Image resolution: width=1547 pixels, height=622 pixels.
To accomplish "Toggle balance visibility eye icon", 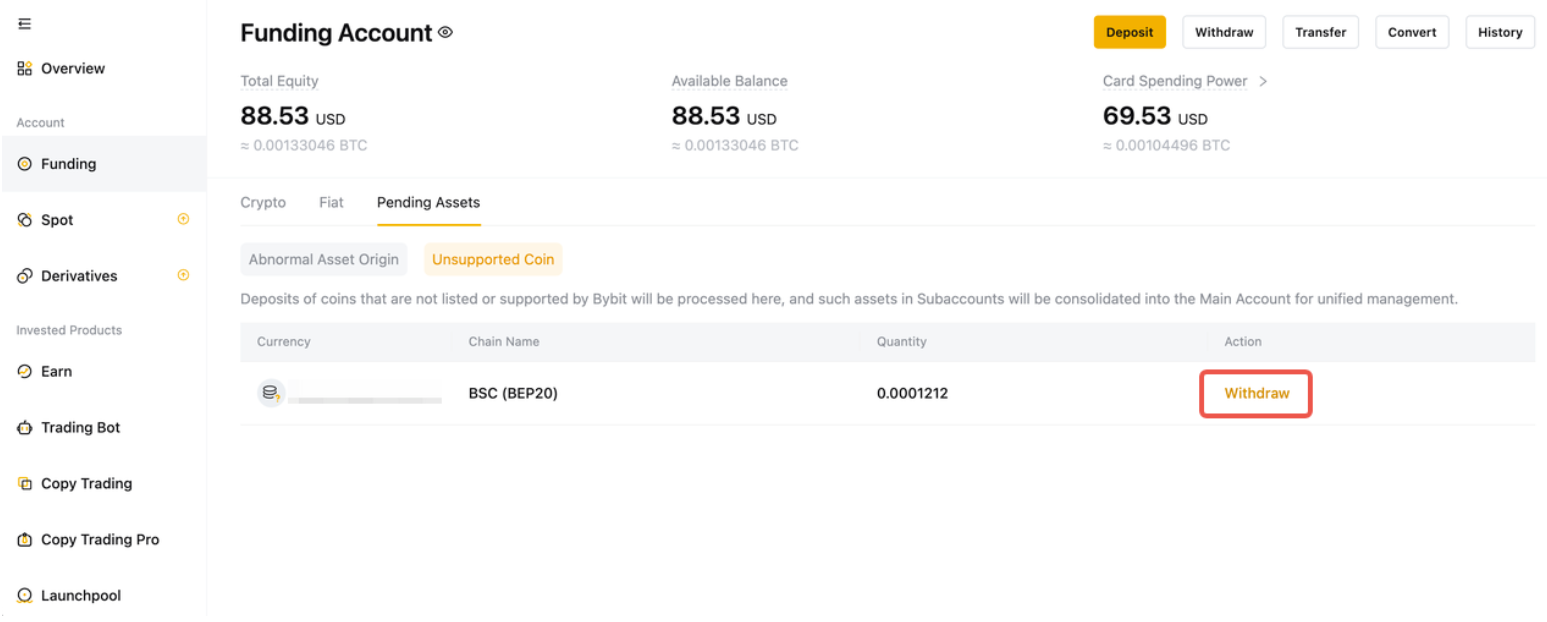I will click(x=445, y=33).
